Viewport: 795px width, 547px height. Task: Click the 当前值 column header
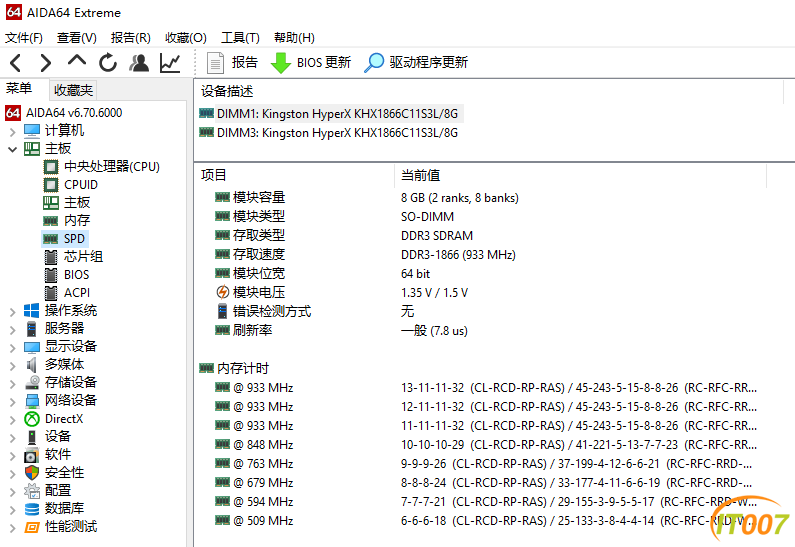click(420, 175)
